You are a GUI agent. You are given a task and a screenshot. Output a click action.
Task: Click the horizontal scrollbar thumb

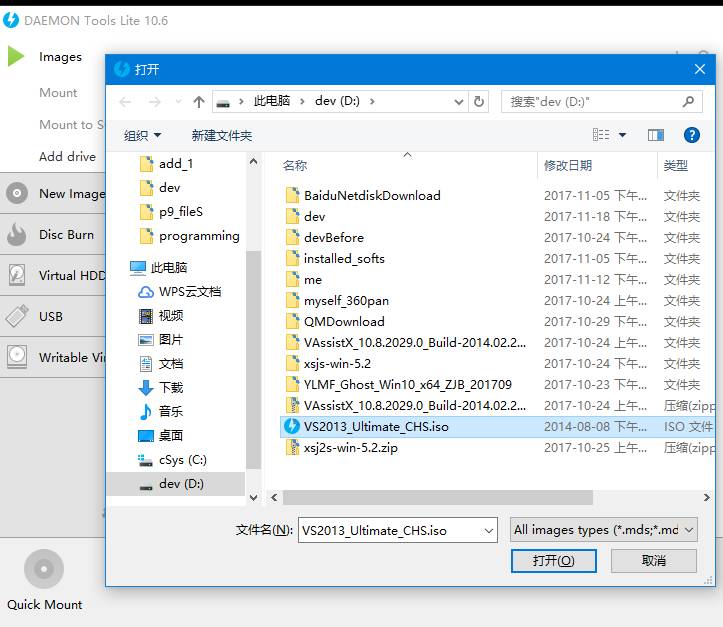438,497
